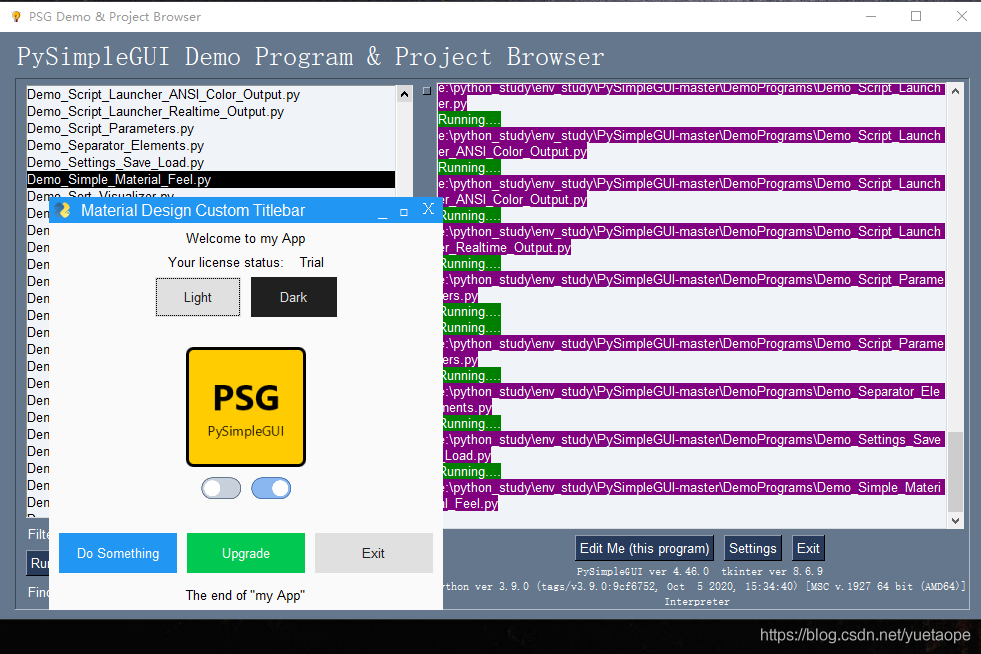Click the lightbulb icon in PSG Demo titlebar
Viewport: 981px width, 654px height.
coord(16,17)
